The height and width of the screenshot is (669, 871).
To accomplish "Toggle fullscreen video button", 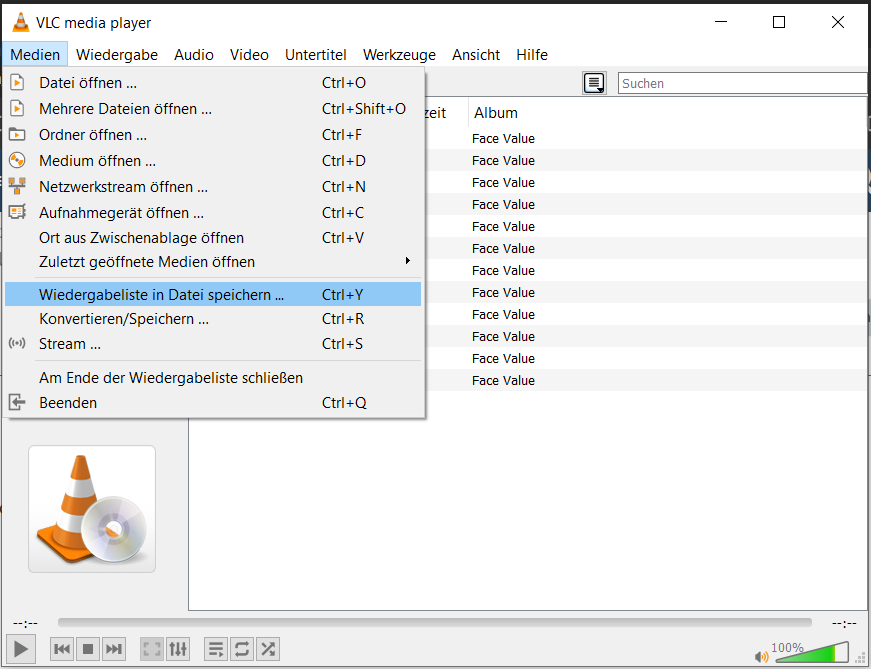I will pos(152,648).
